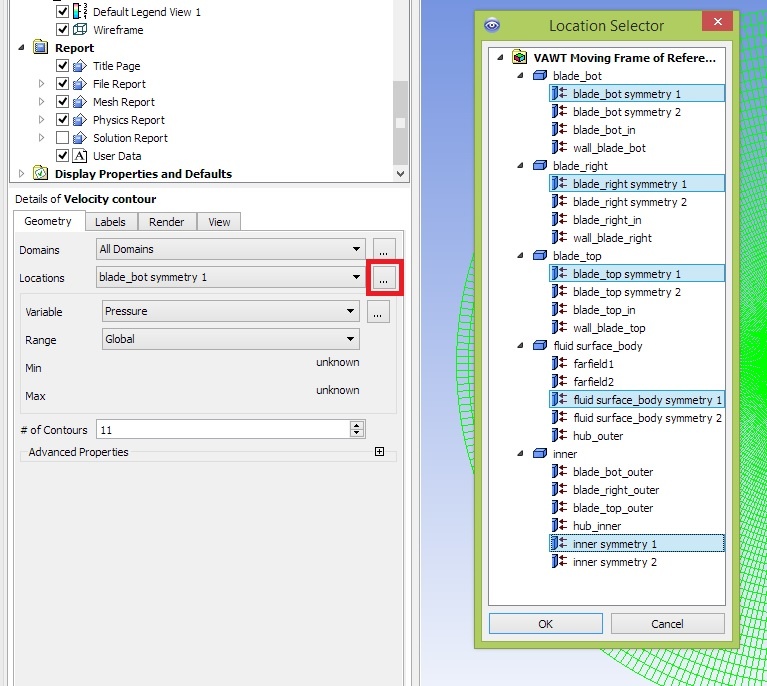Expand the Advanced Properties section

pyautogui.click(x=380, y=452)
